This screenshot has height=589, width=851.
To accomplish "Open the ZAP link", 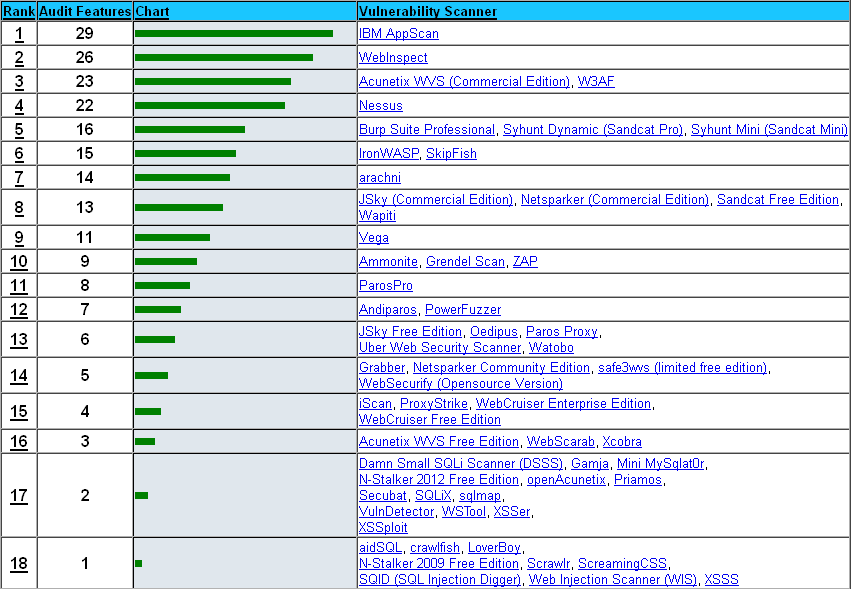I will (525, 262).
